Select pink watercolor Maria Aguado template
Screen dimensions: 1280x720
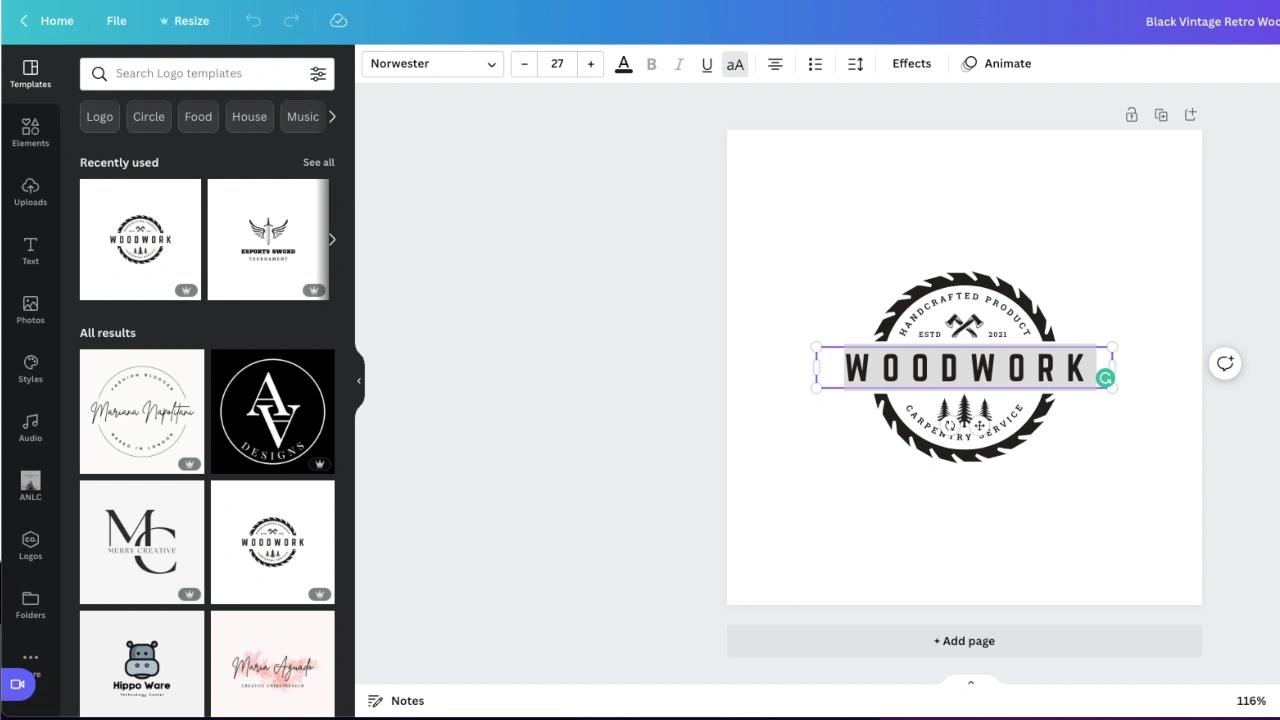point(273,664)
